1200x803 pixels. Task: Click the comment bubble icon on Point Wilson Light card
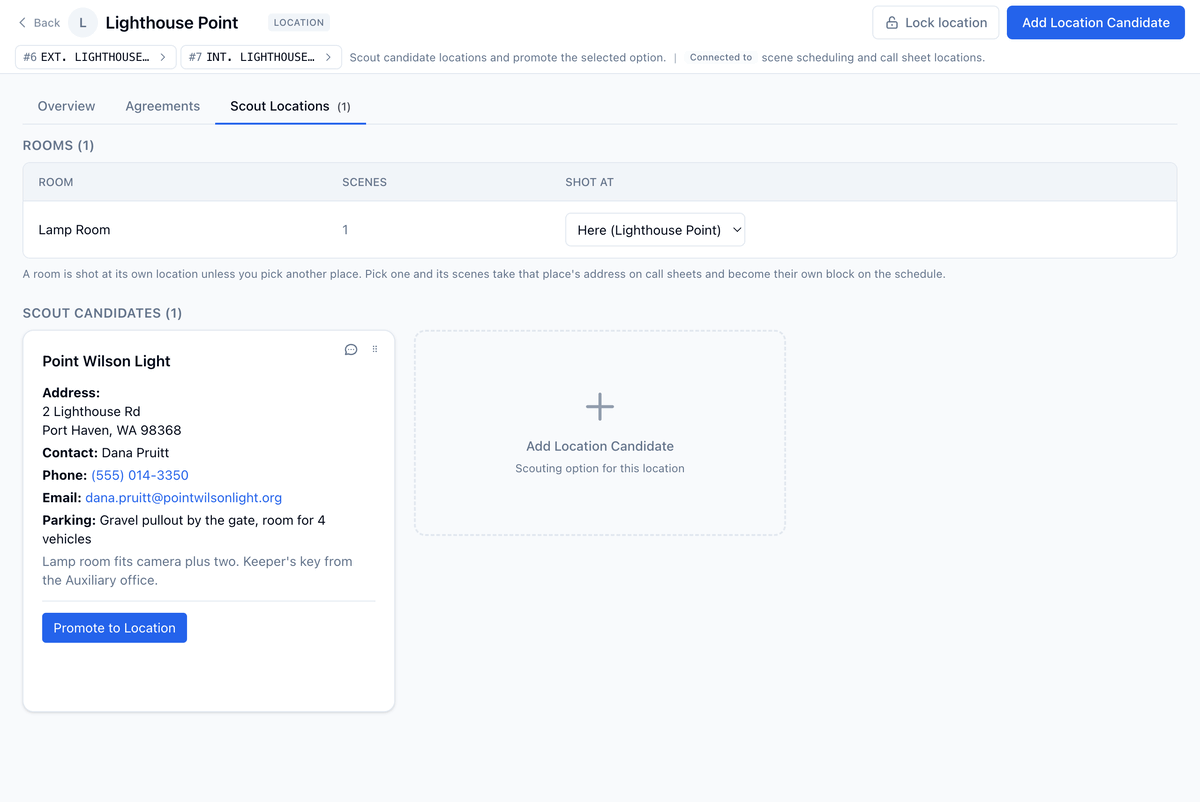(x=351, y=350)
